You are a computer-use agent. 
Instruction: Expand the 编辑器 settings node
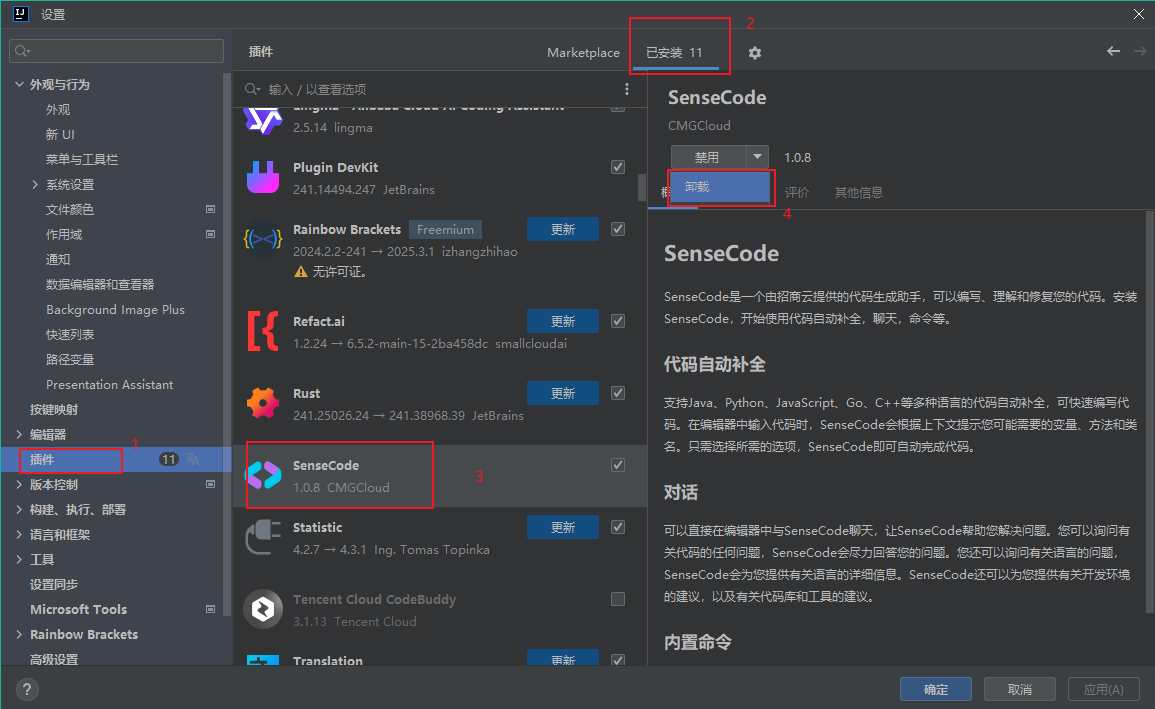19,434
